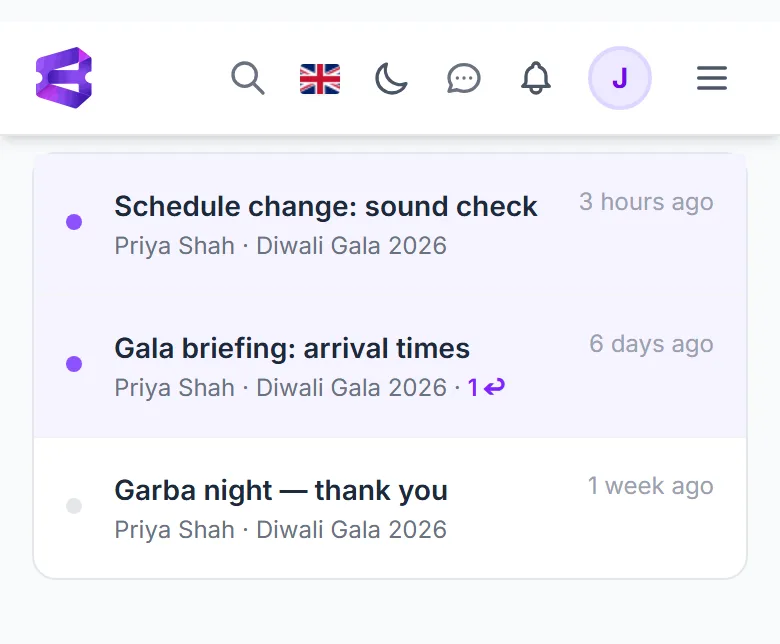The height and width of the screenshot is (644, 780).
Task: Click the purple reply arrow icon
Action: (x=494, y=387)
